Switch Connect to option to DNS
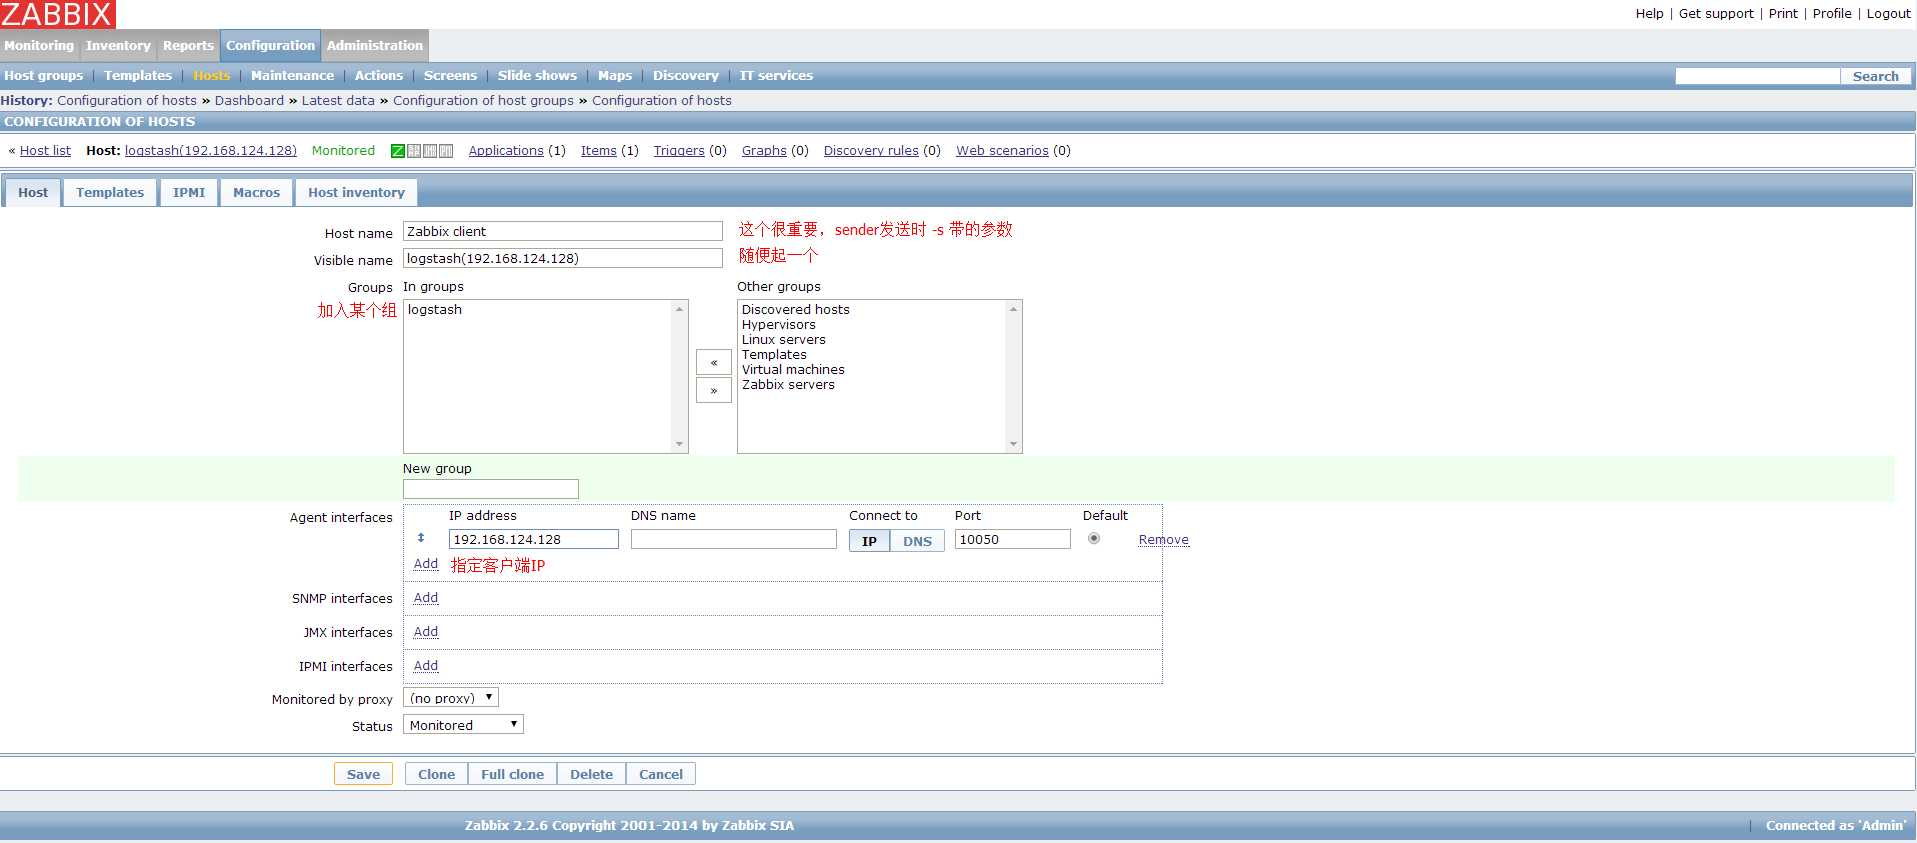1917x843 pixels. point(917,541)
